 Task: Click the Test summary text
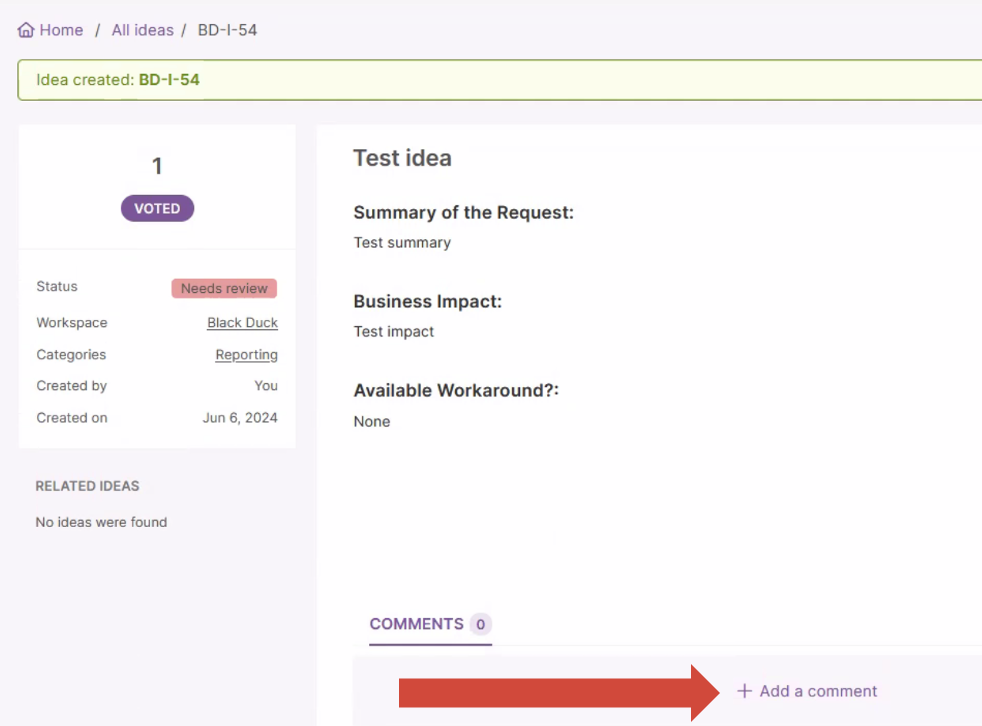402,242
